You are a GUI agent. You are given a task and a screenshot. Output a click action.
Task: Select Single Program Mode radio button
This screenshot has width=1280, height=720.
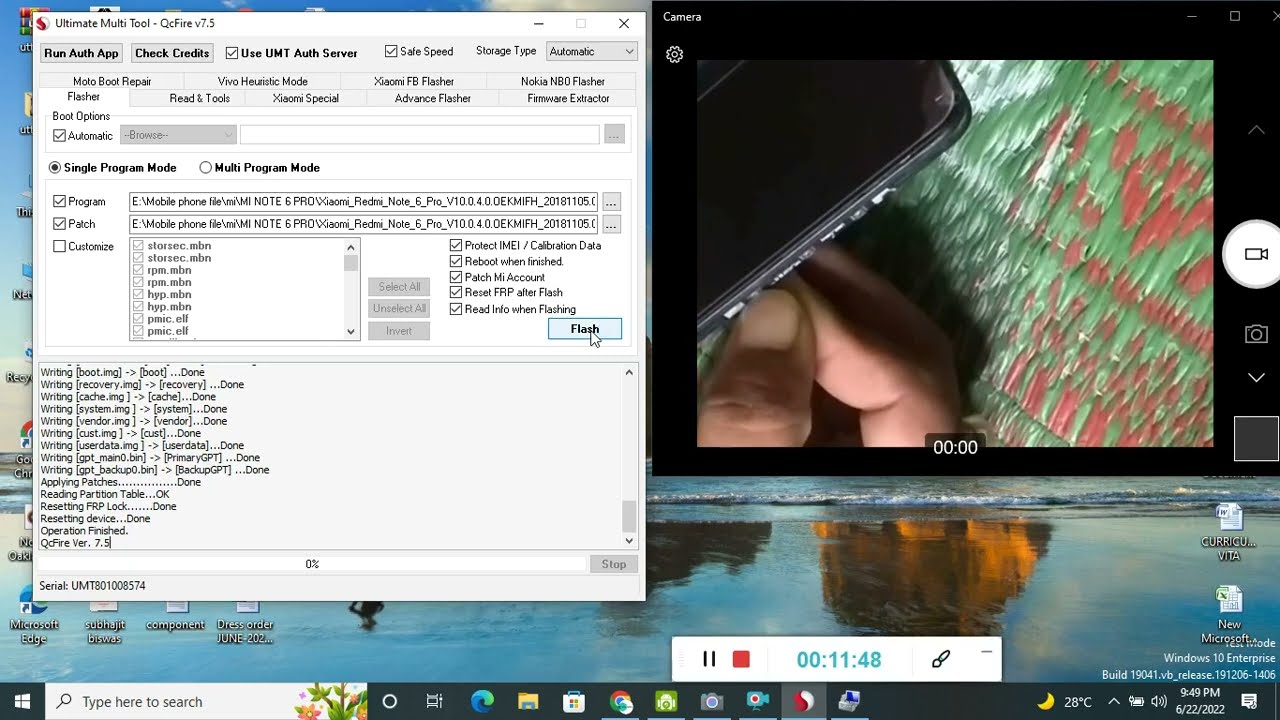55,168
